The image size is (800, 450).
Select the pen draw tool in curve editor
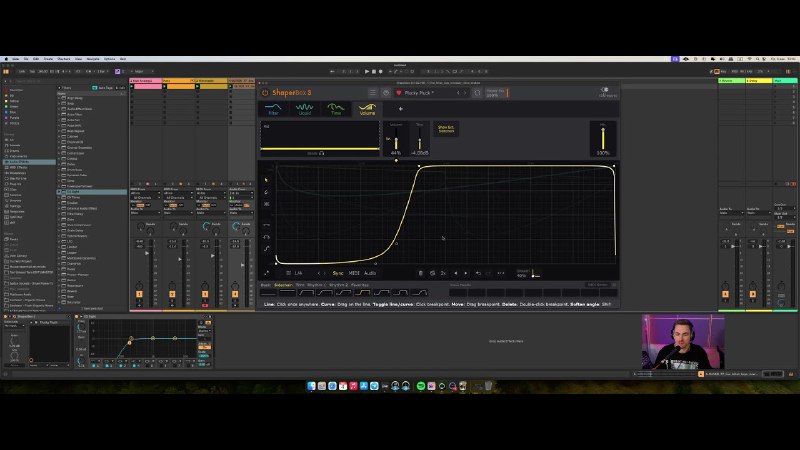tap(266, 192)
